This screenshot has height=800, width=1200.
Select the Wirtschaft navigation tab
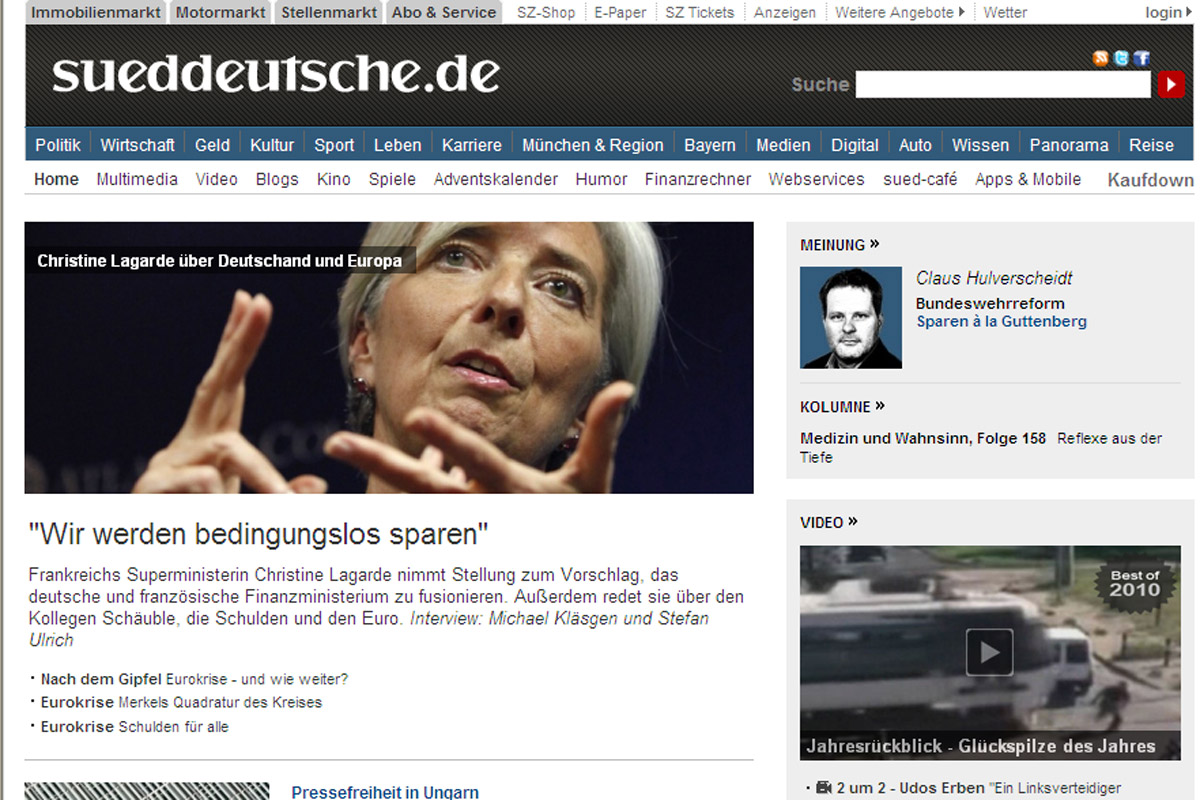(x=137, y=145)
